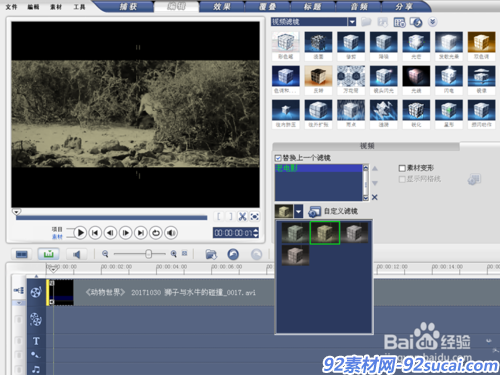Step to next frame
The image size is (500, 375).
click(x=126, y=233)
